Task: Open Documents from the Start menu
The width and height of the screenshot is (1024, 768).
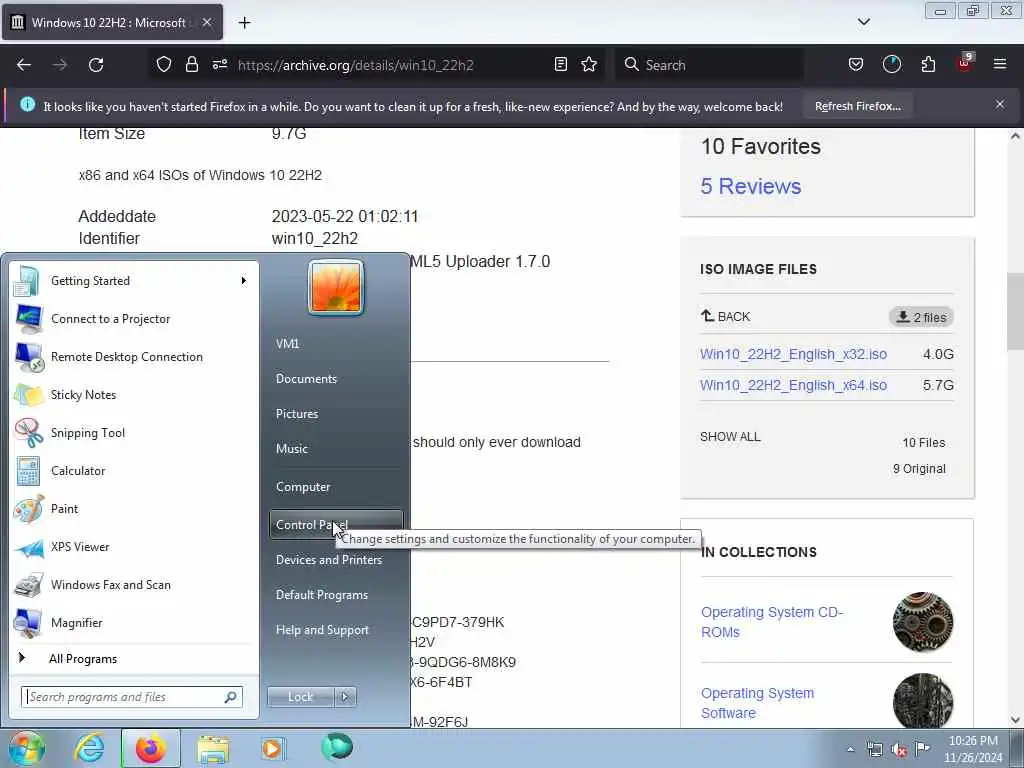Action: click(336, 379)
